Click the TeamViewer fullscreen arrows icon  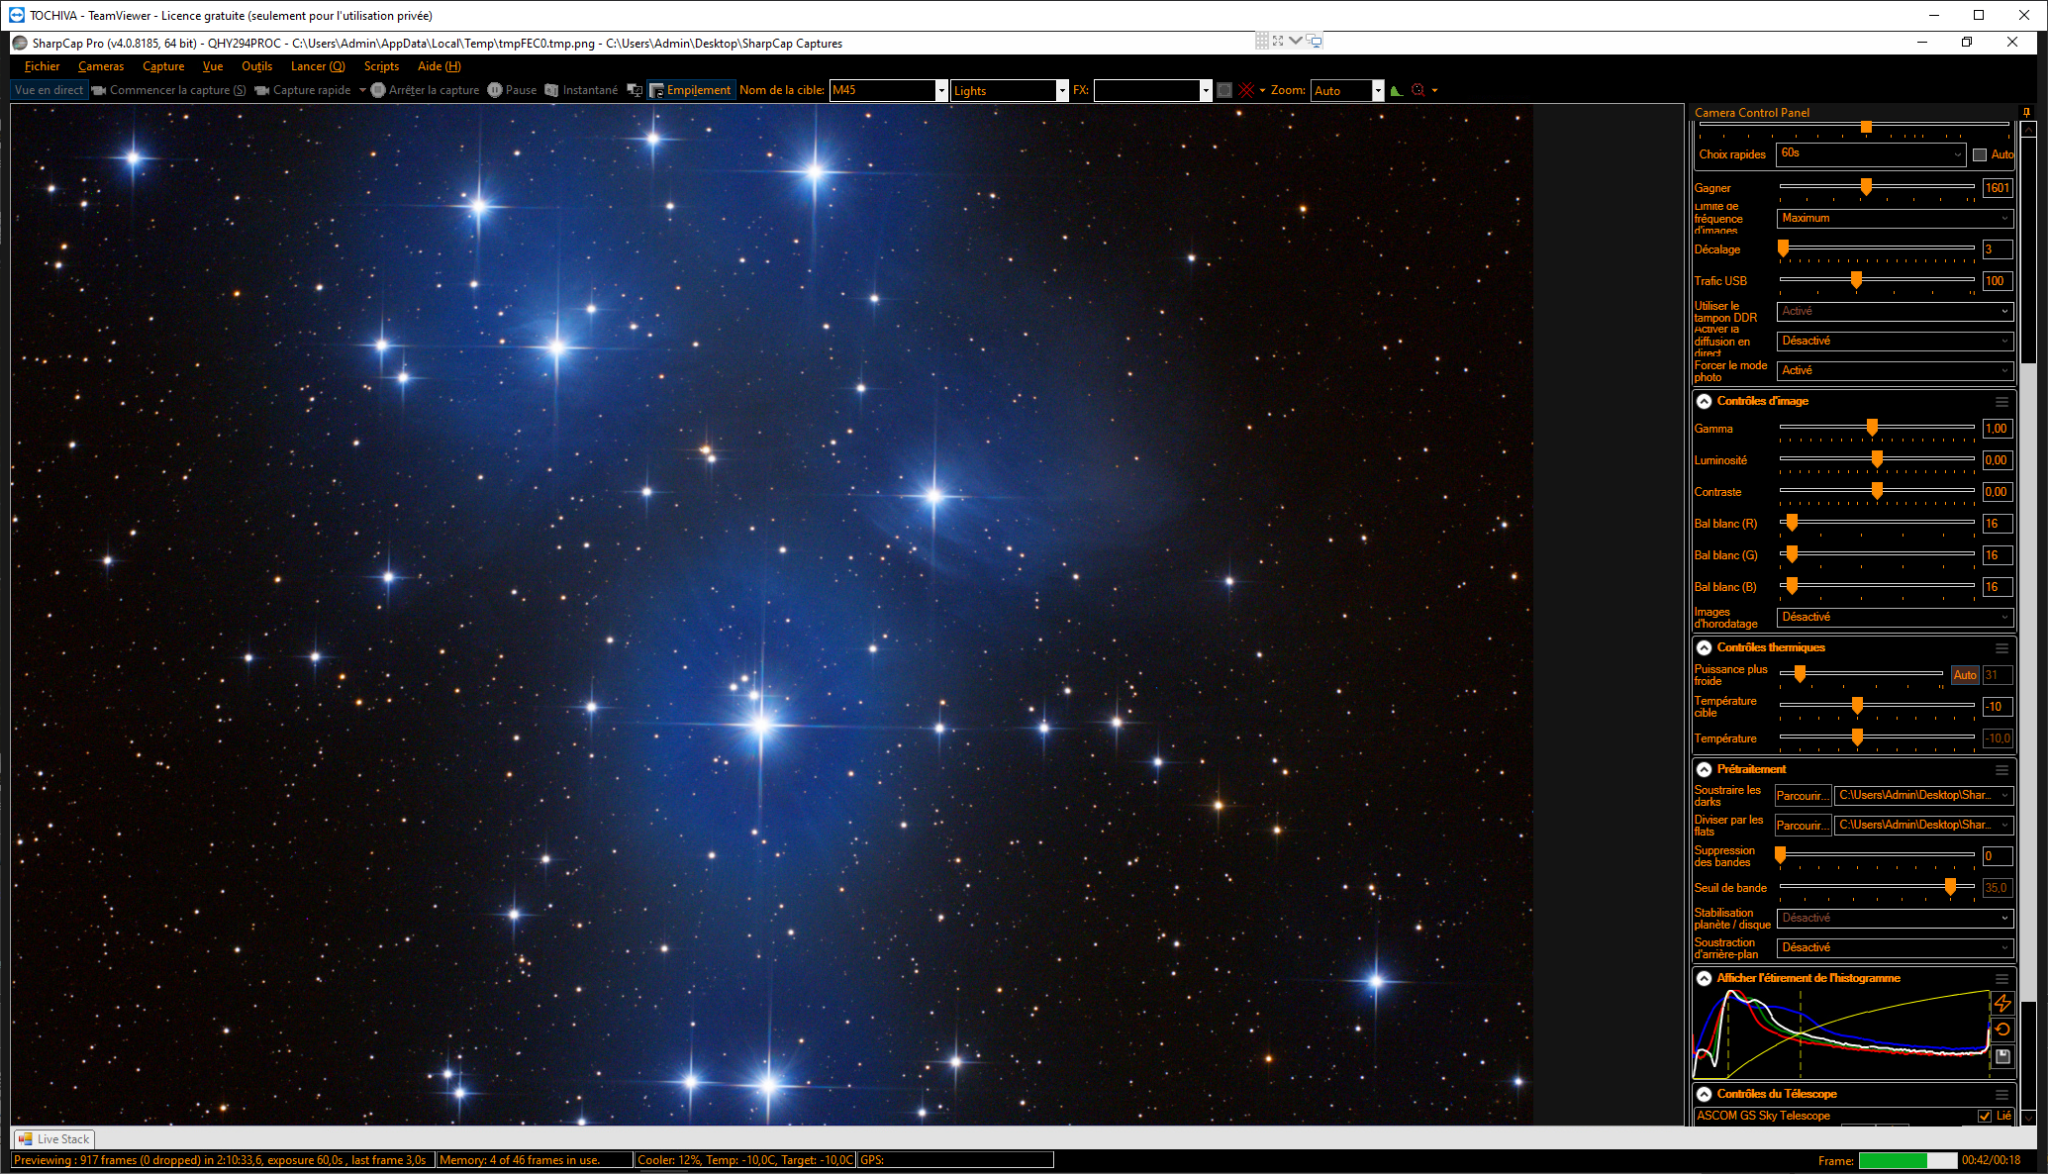1278,41
